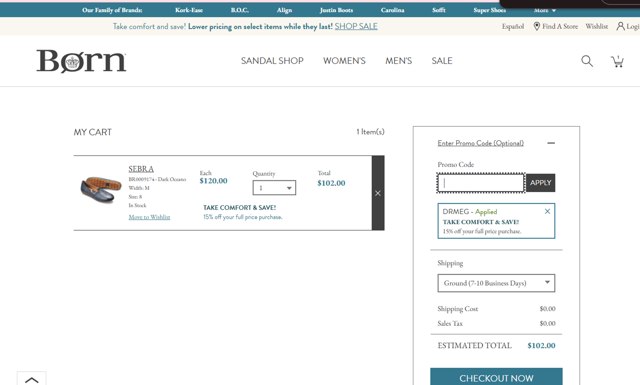Screen dimensions: 640x385
Task: Visit the Align brand link
Action: (284, 10)
